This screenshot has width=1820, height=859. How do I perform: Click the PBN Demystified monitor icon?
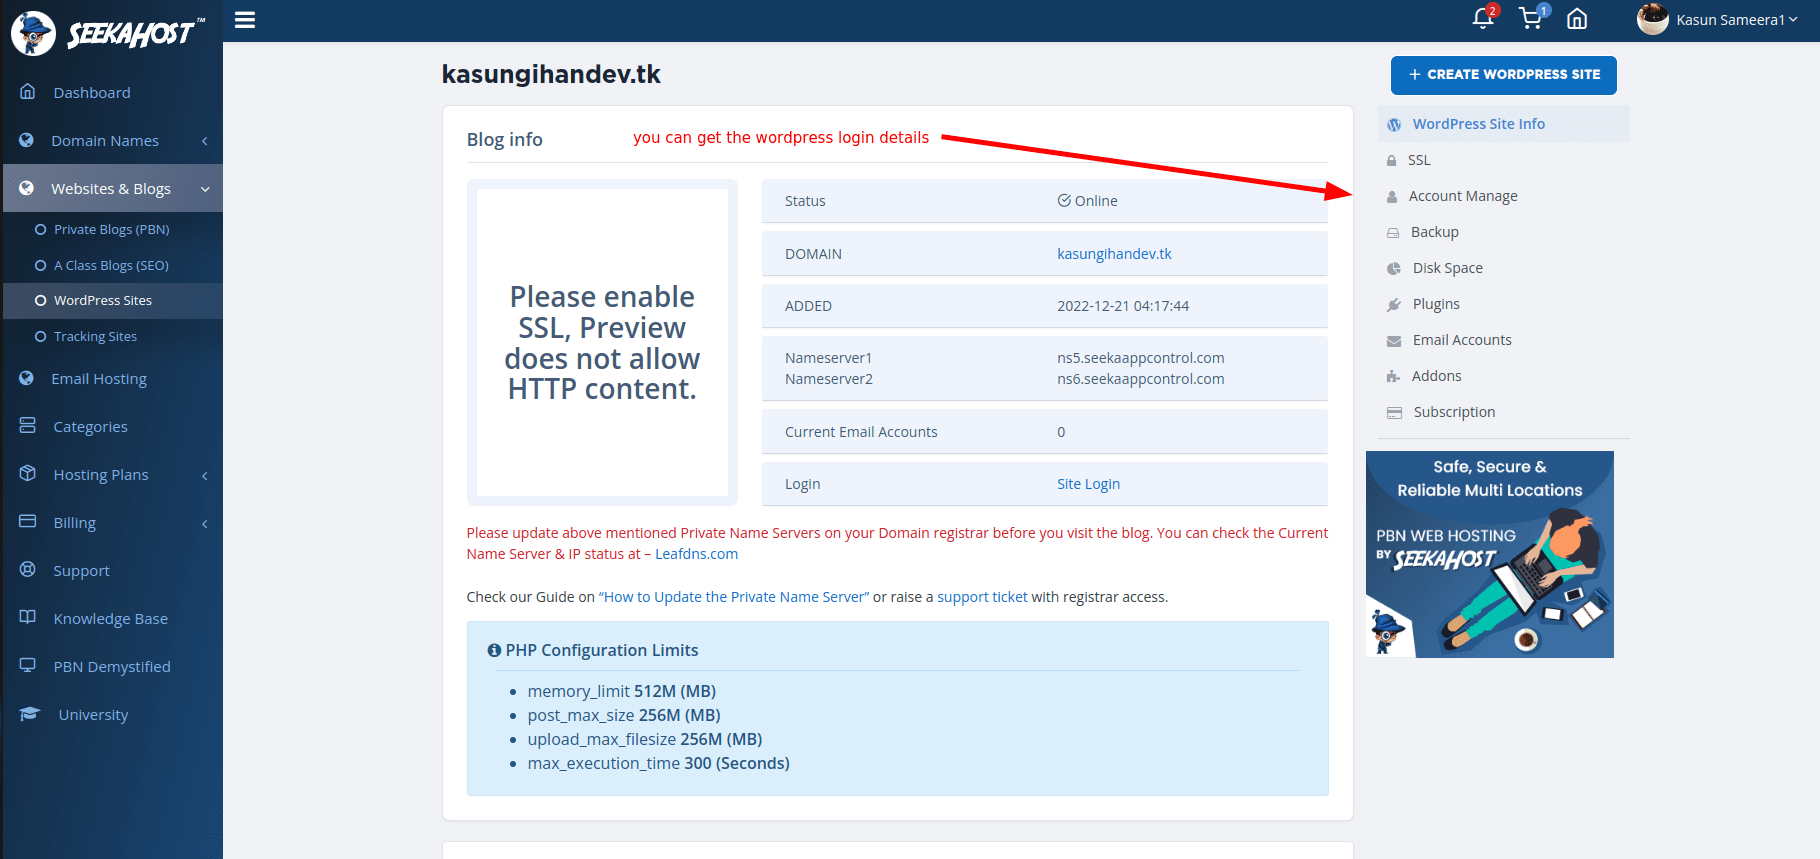click(x=28, y=666)
